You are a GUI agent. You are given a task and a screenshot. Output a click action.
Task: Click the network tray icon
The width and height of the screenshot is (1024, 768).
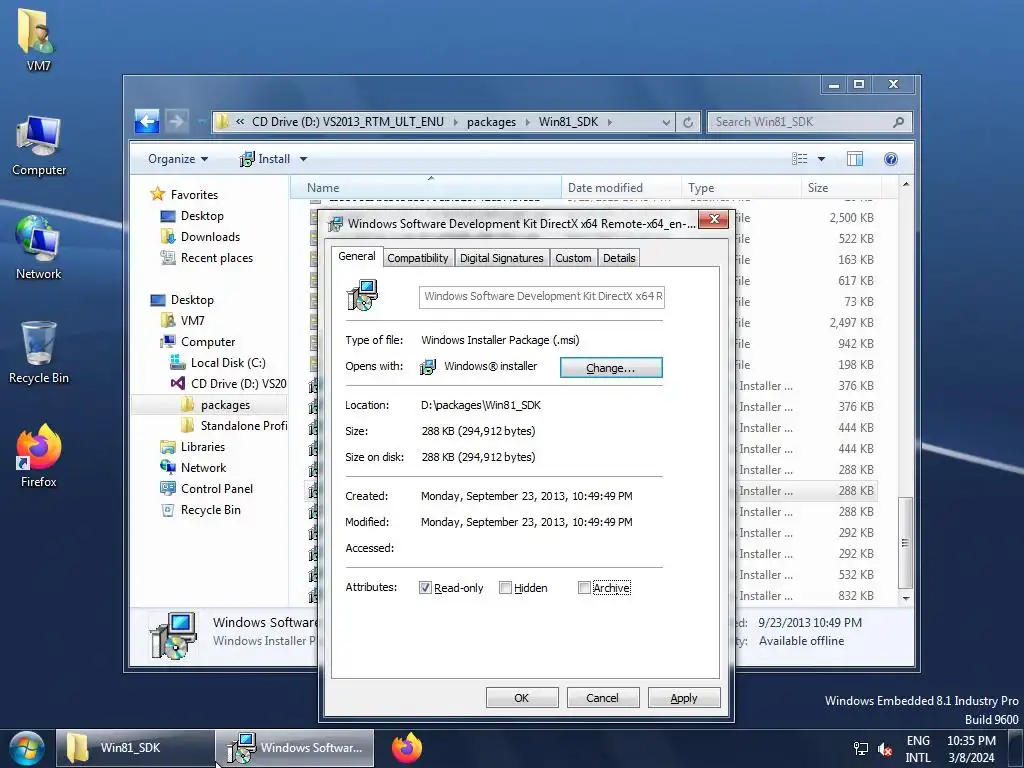point(861,749)
